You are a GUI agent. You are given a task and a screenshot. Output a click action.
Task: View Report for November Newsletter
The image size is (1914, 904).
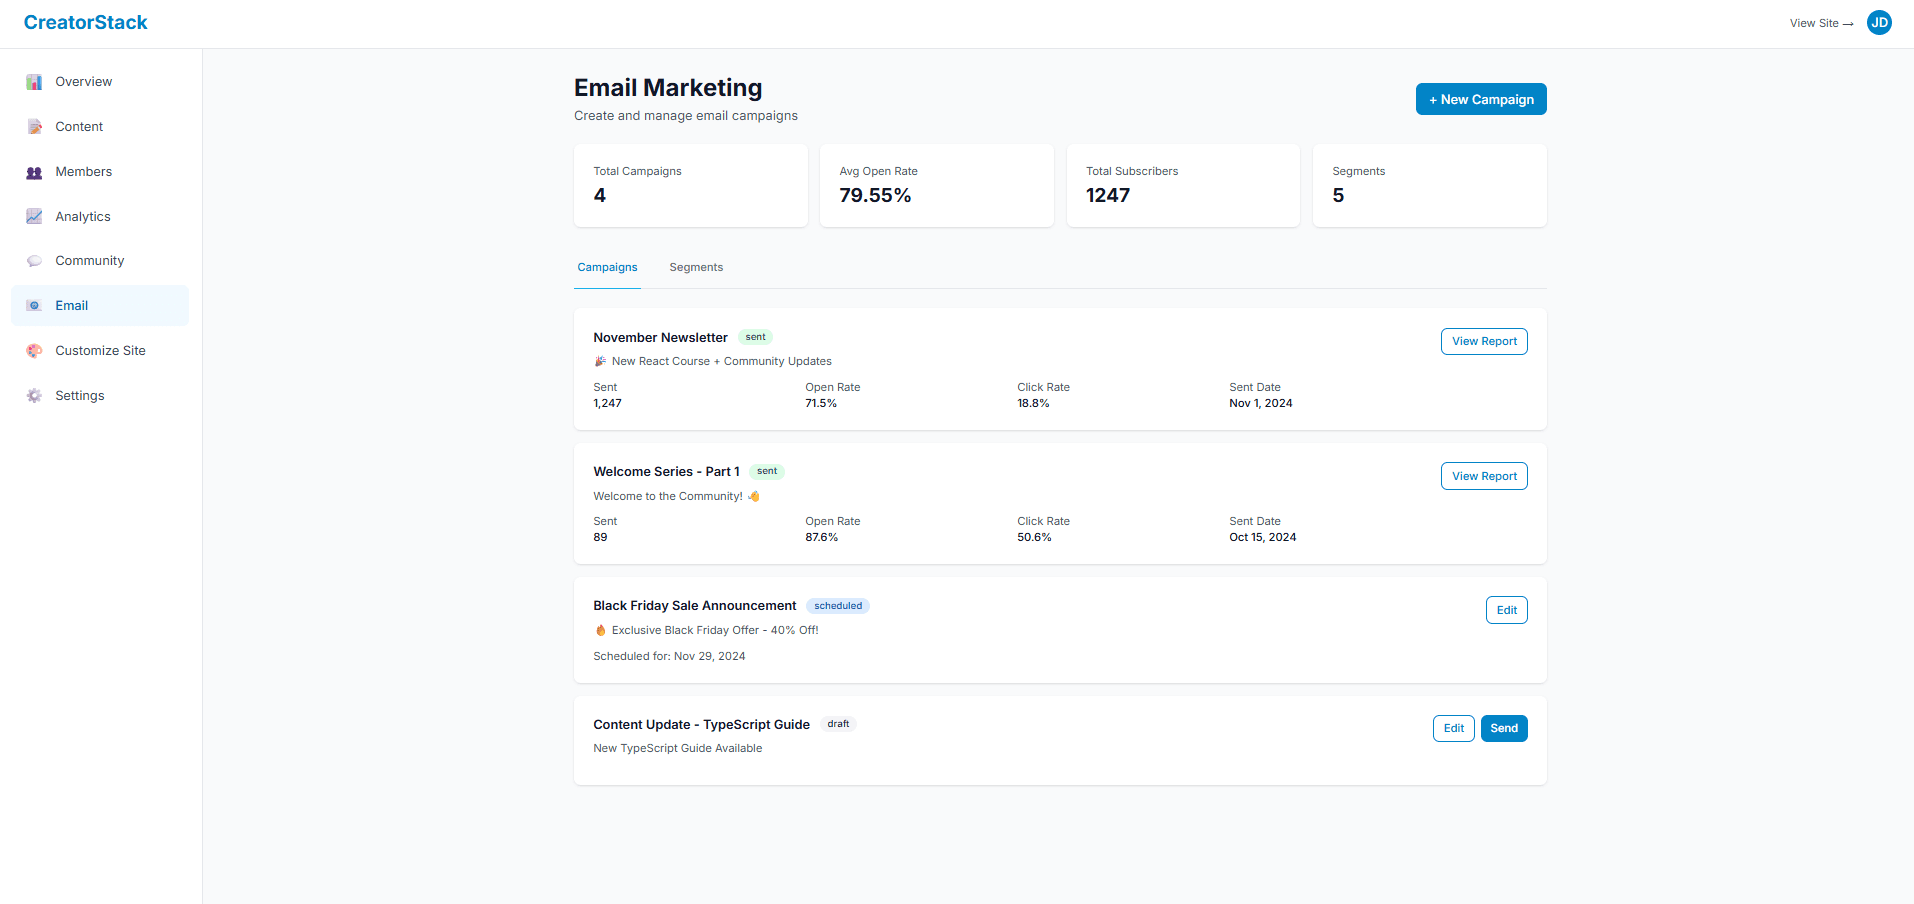click(x=1483, y=341)
